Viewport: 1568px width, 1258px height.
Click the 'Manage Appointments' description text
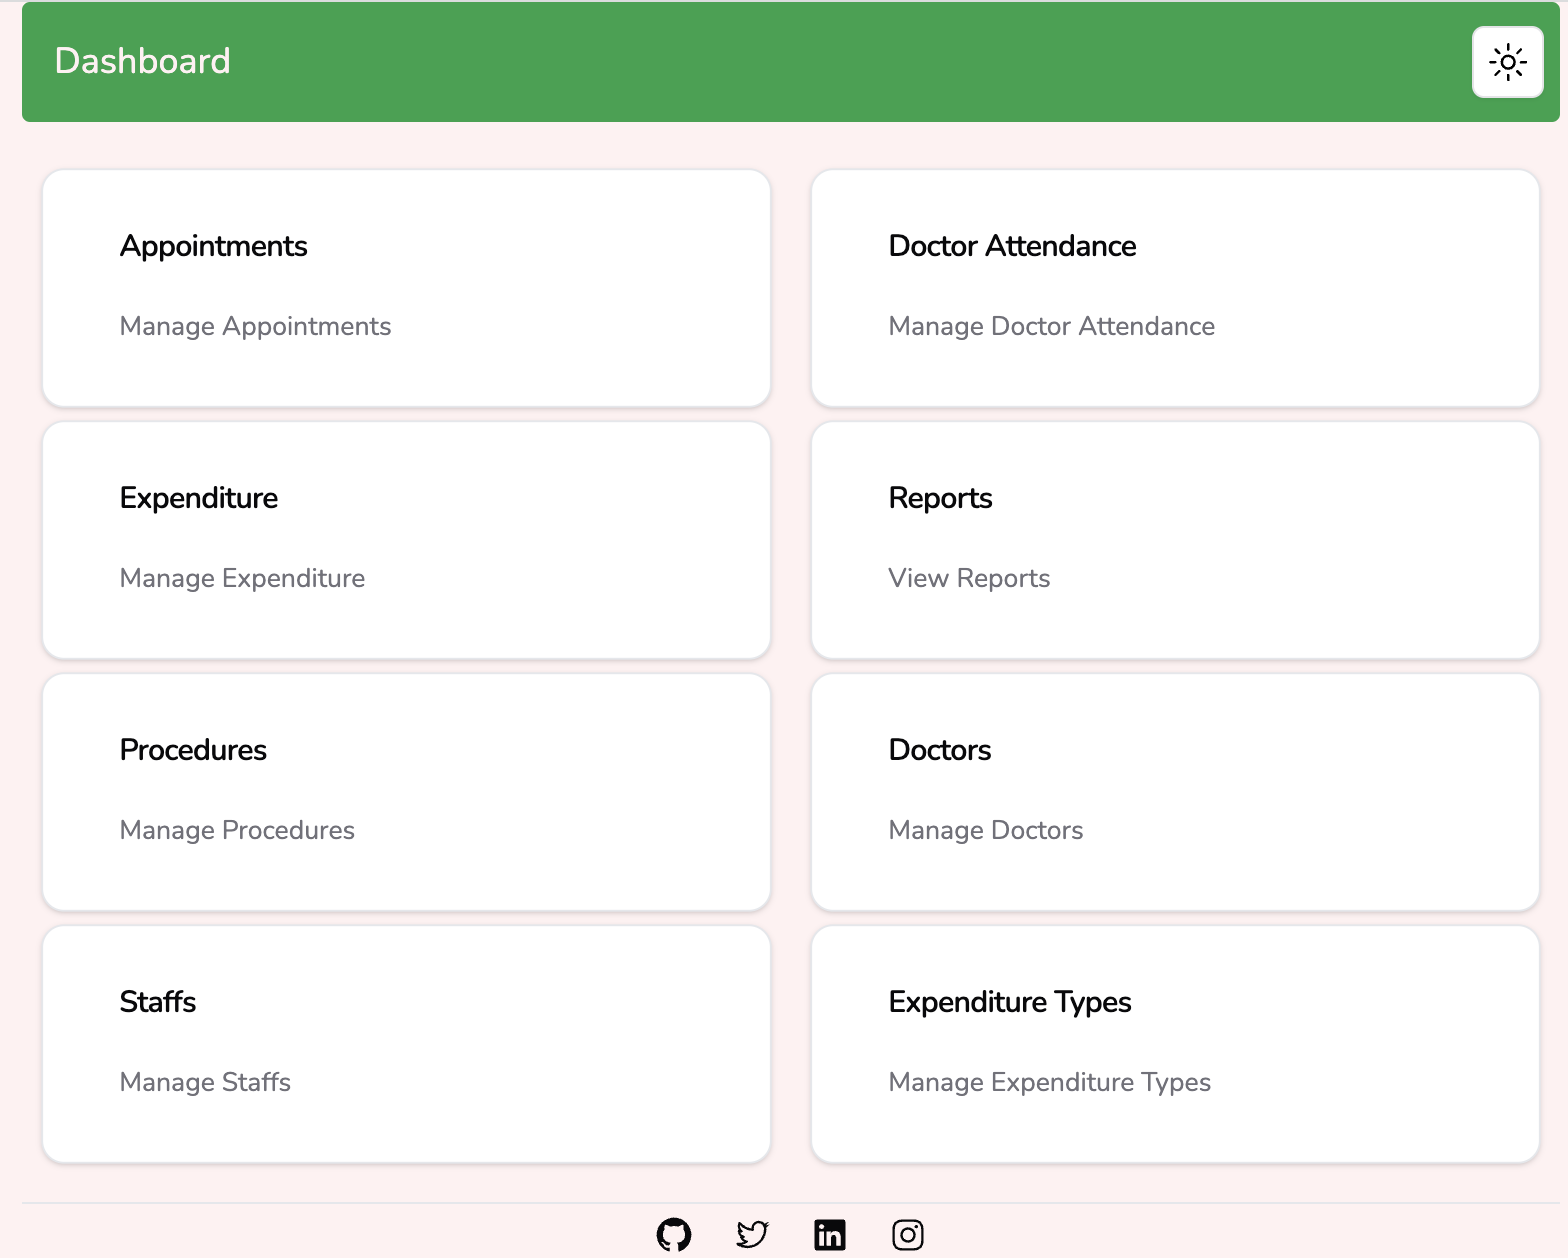coord(255,327)
